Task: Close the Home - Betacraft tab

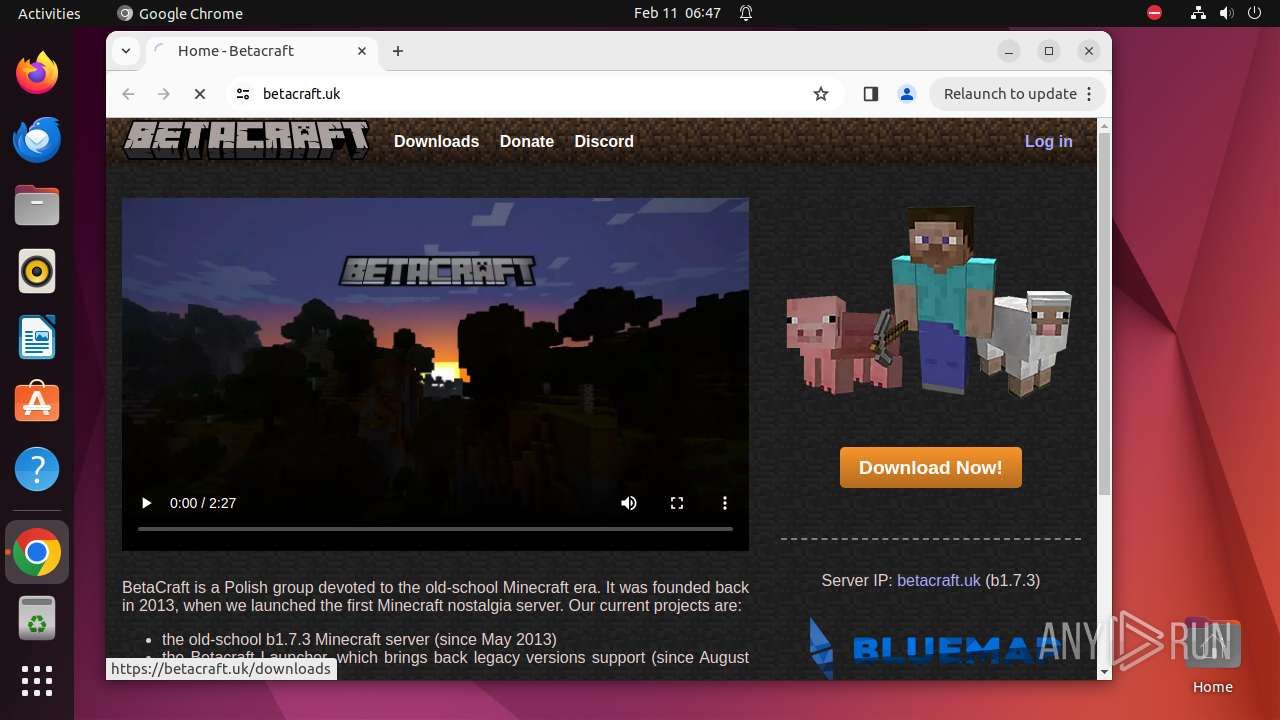Action: [x=362, y=51]
